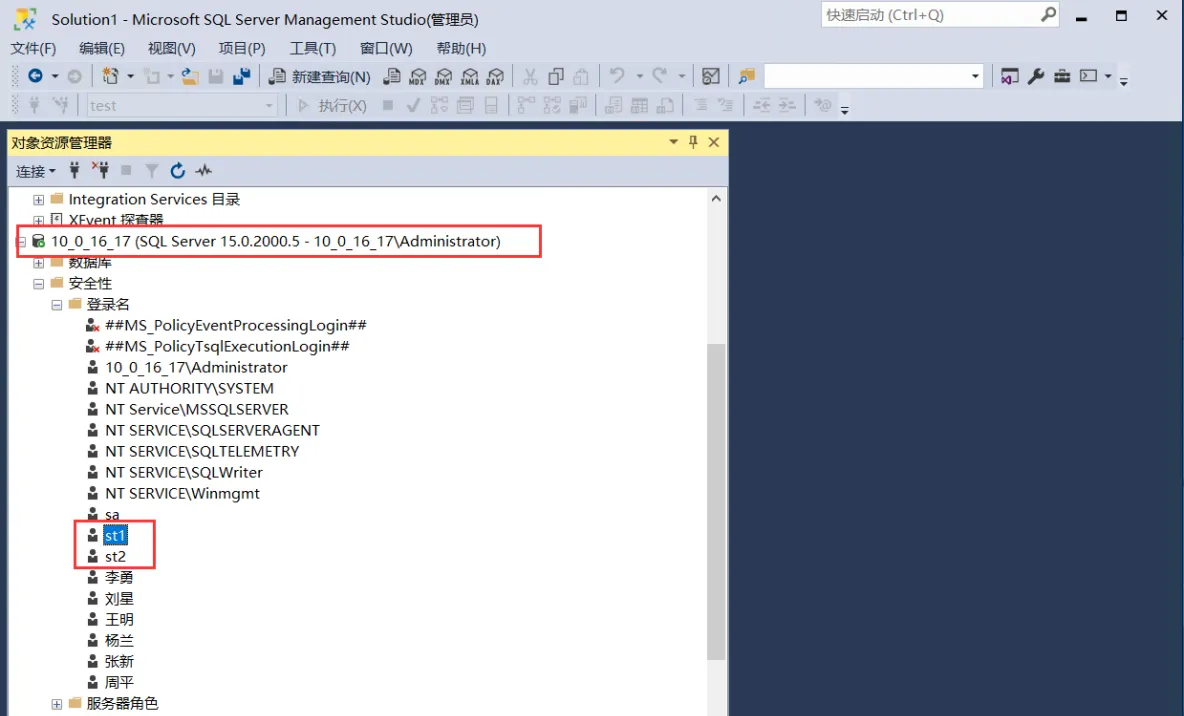Open the 视图(V) menu
The width and height of the screenshot is (1184, 716).
[x=171, y=48]
